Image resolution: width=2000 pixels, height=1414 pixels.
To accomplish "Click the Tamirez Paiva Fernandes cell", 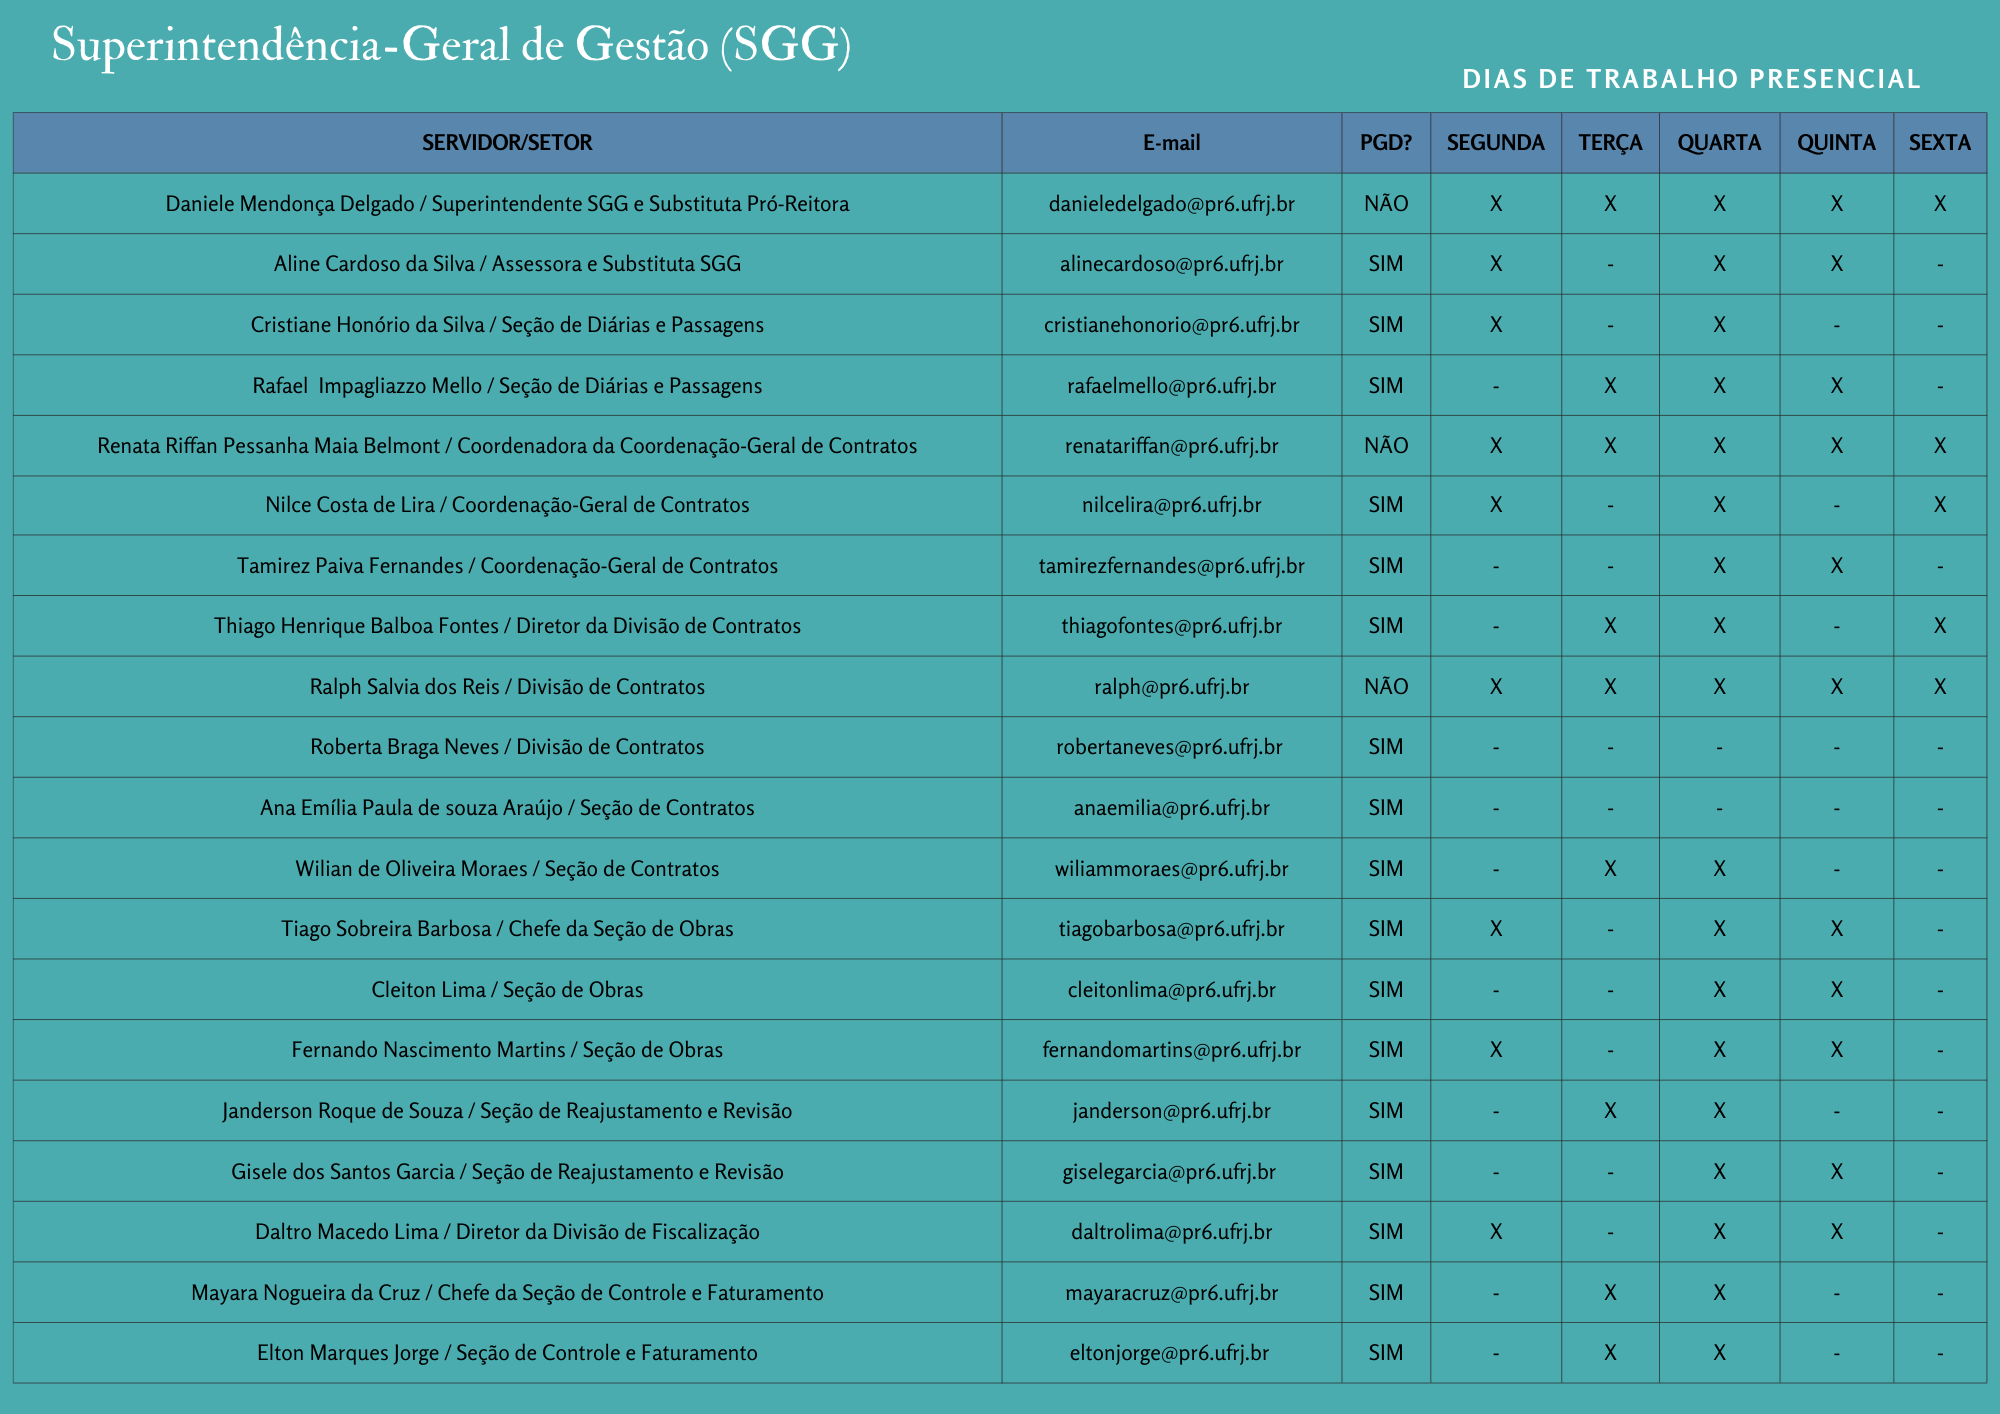I will click(507, 566).
